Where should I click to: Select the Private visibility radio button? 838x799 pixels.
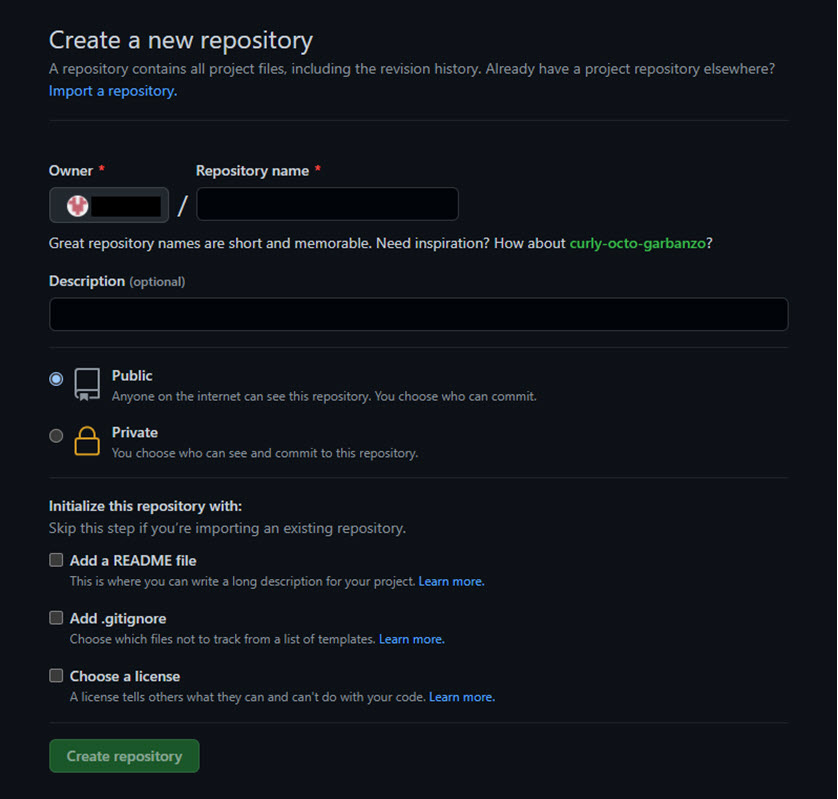click(56, 435)
